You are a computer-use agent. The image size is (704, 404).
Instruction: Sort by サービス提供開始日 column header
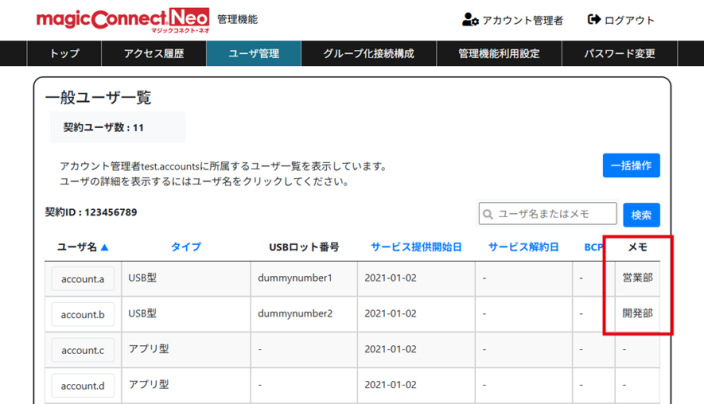pyautogui.click(x=416, y=247)
